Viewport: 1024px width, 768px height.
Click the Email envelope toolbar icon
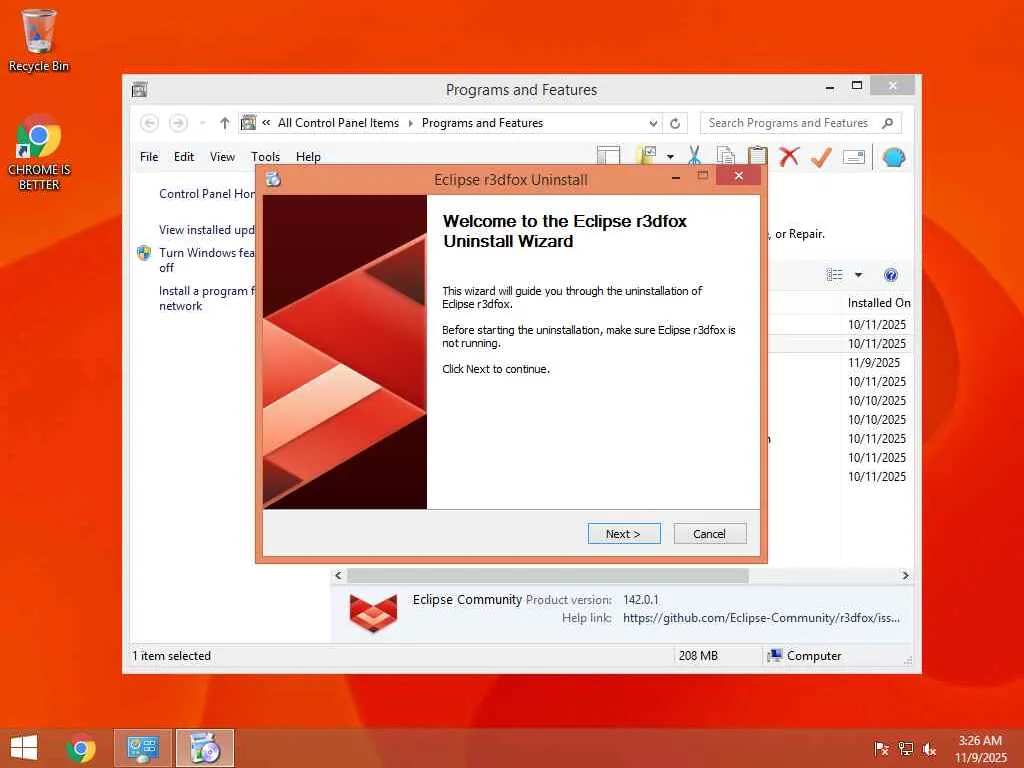pyautogui.click(x=854, y=157)
